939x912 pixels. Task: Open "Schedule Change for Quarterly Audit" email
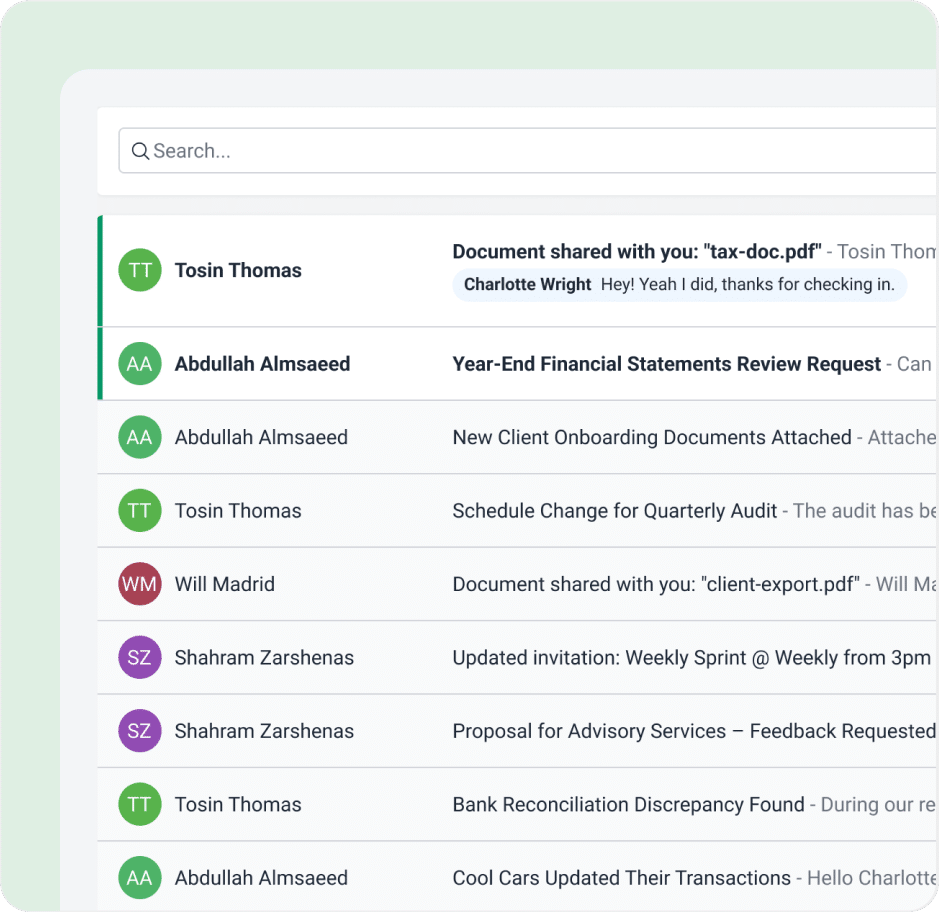coord(614,511)
